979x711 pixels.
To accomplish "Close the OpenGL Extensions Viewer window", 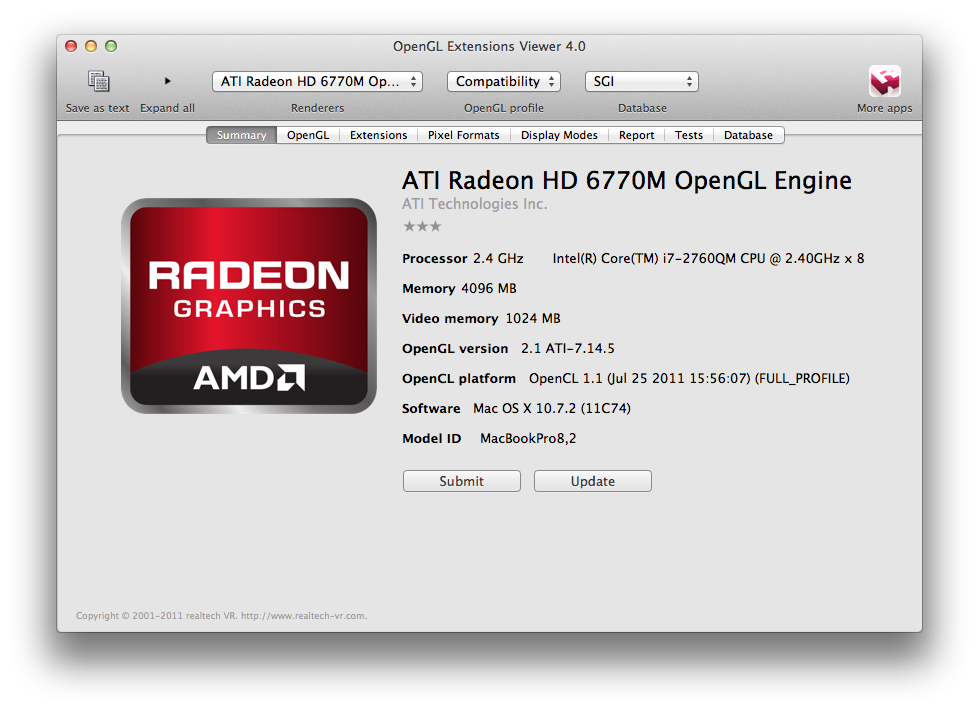I will pos(71,46).
